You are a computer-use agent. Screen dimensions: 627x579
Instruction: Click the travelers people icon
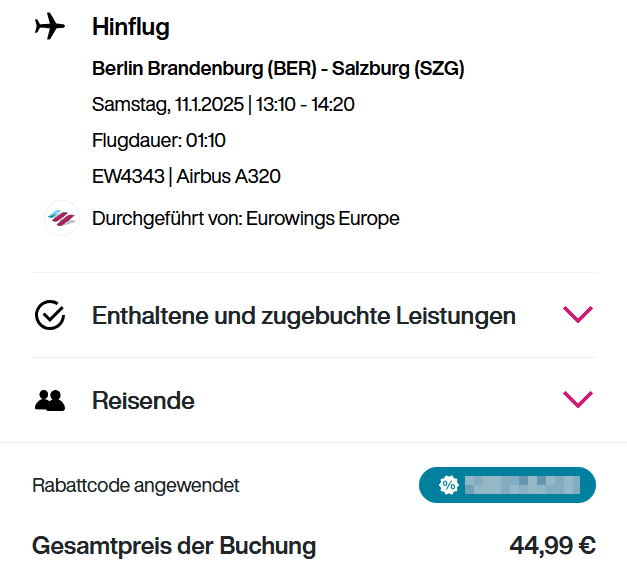point(50,401)
